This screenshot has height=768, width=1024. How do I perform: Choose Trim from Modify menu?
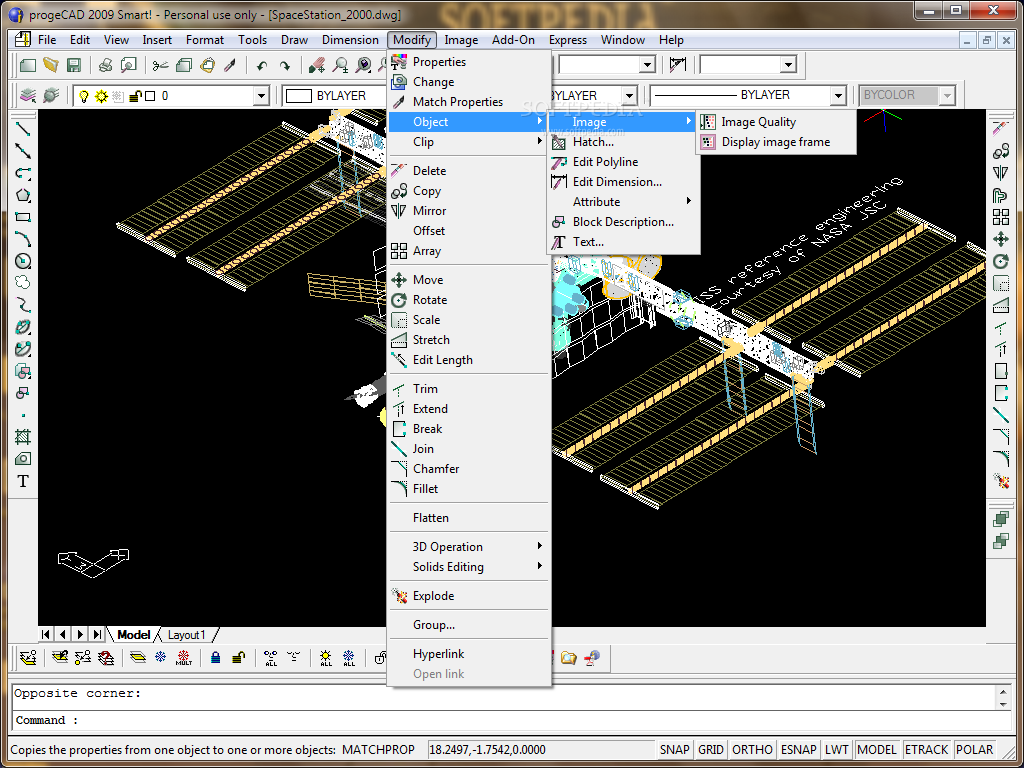tap(469, 389)
